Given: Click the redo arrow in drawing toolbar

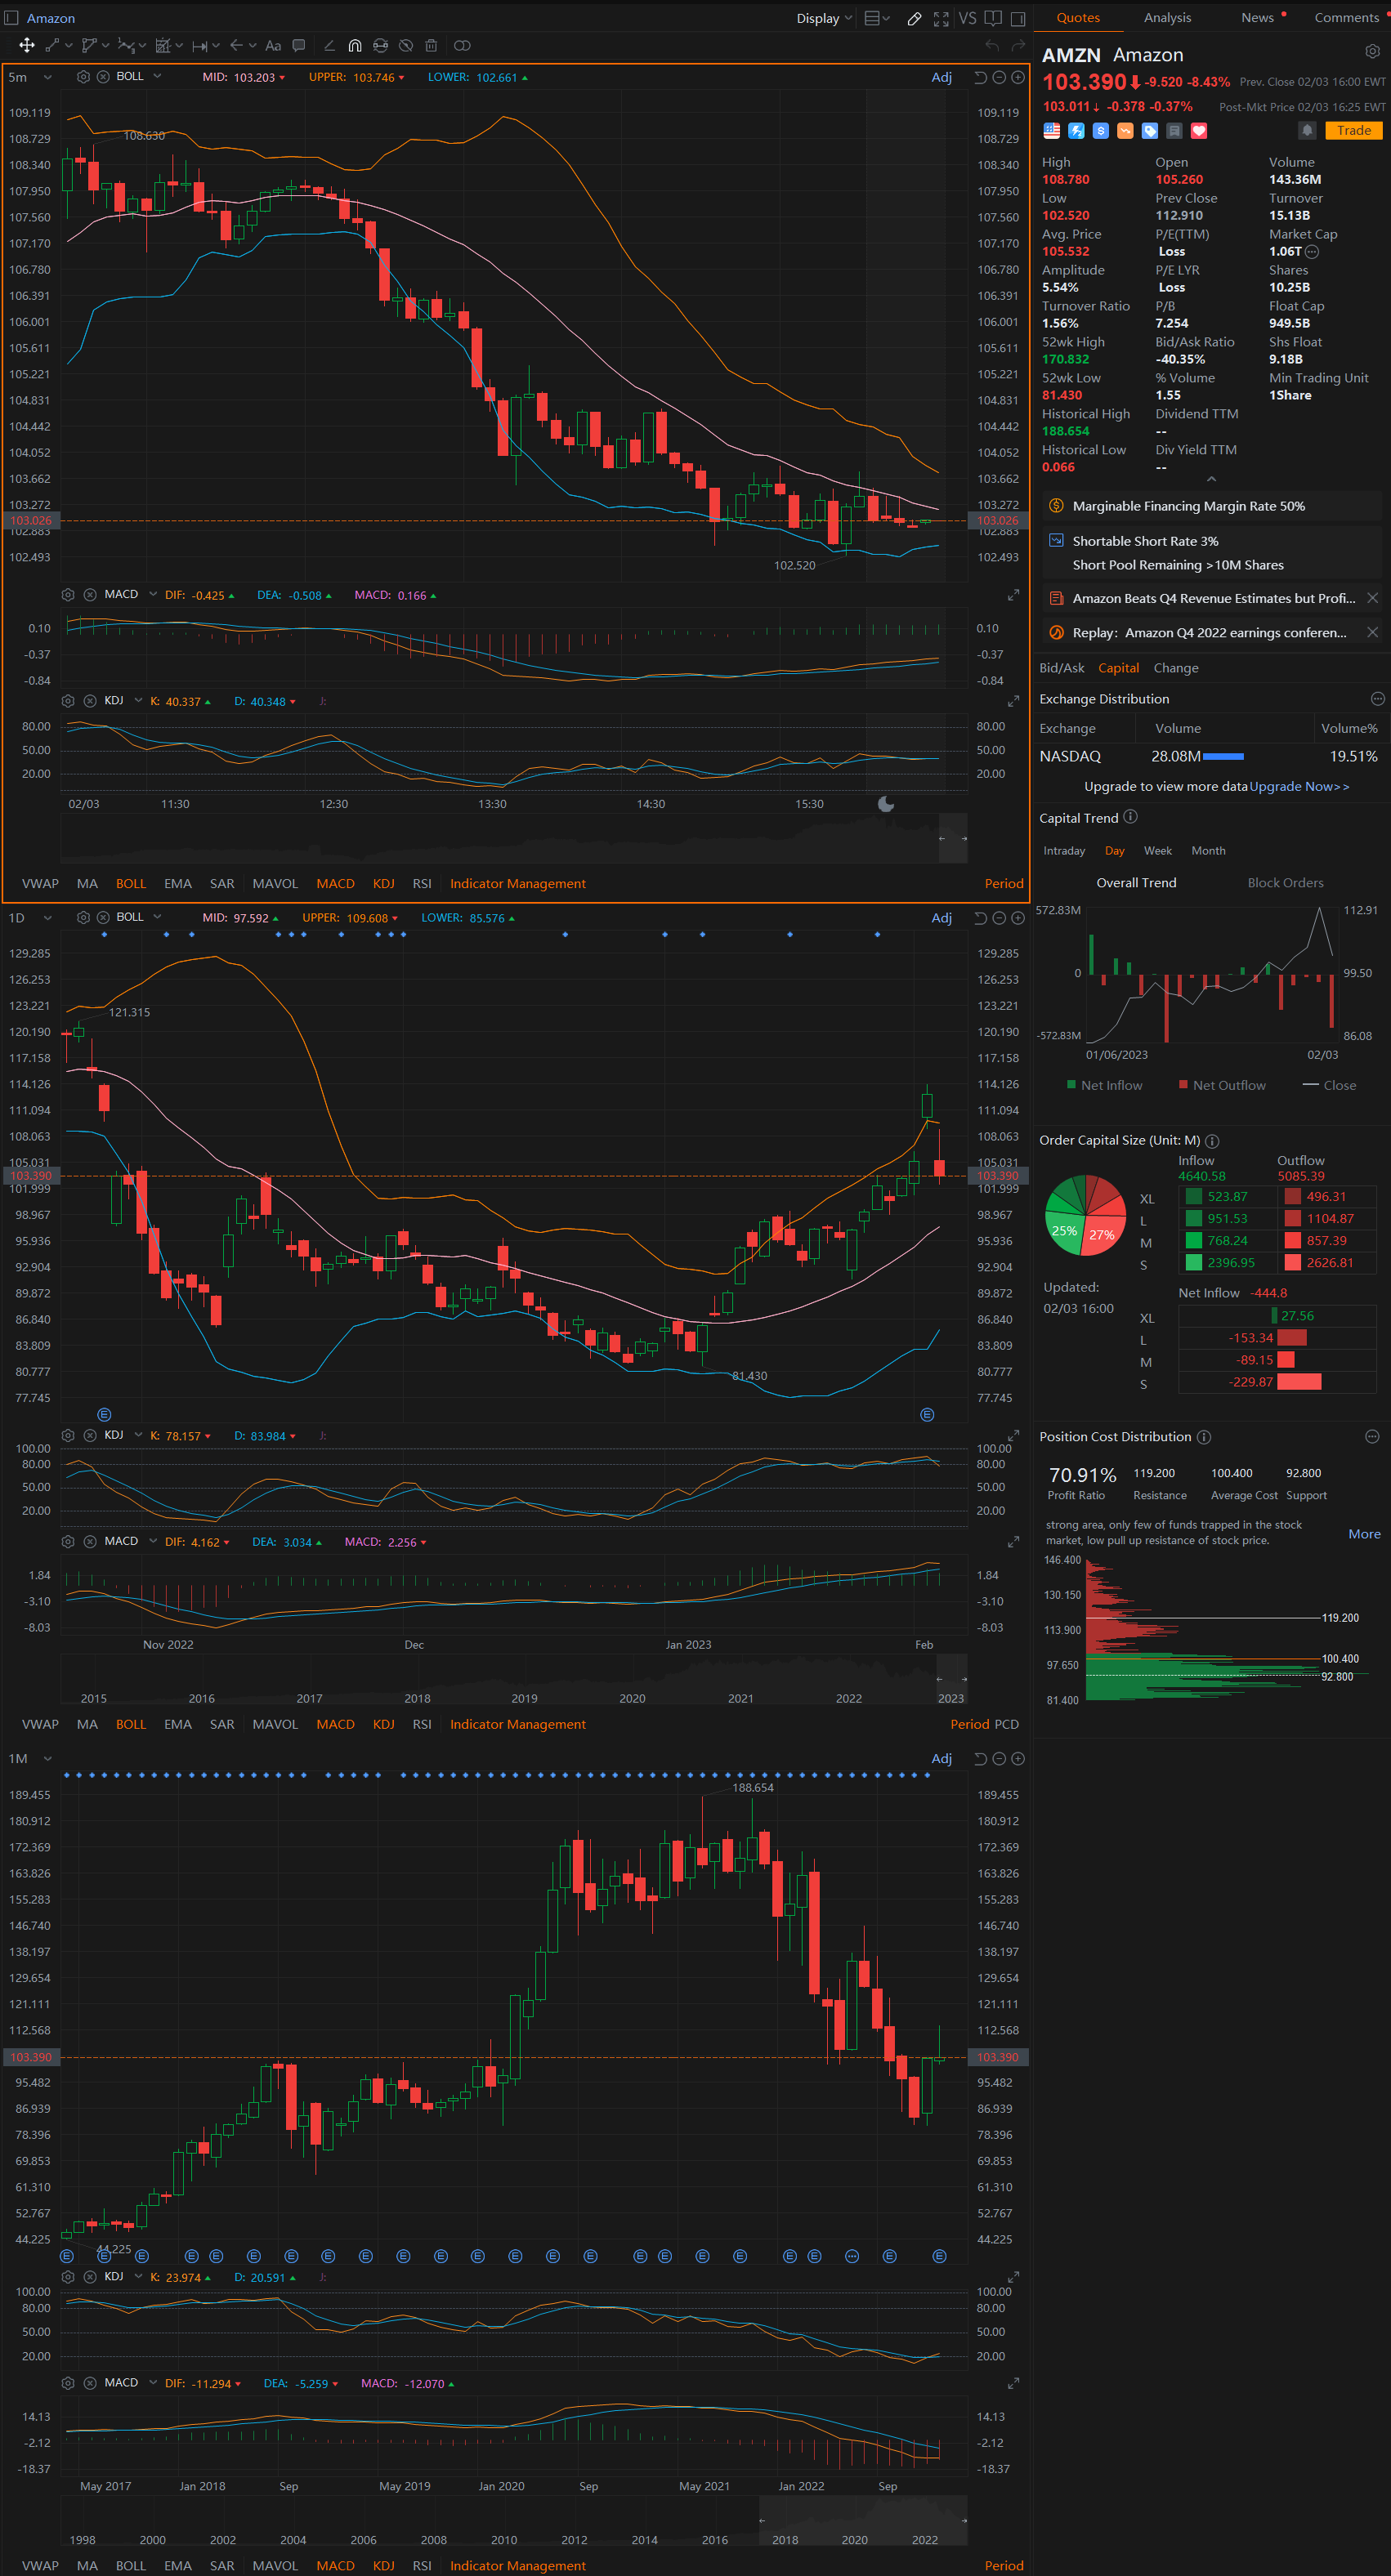Looking at the screenshot, I should click(x=1018, y=45).
